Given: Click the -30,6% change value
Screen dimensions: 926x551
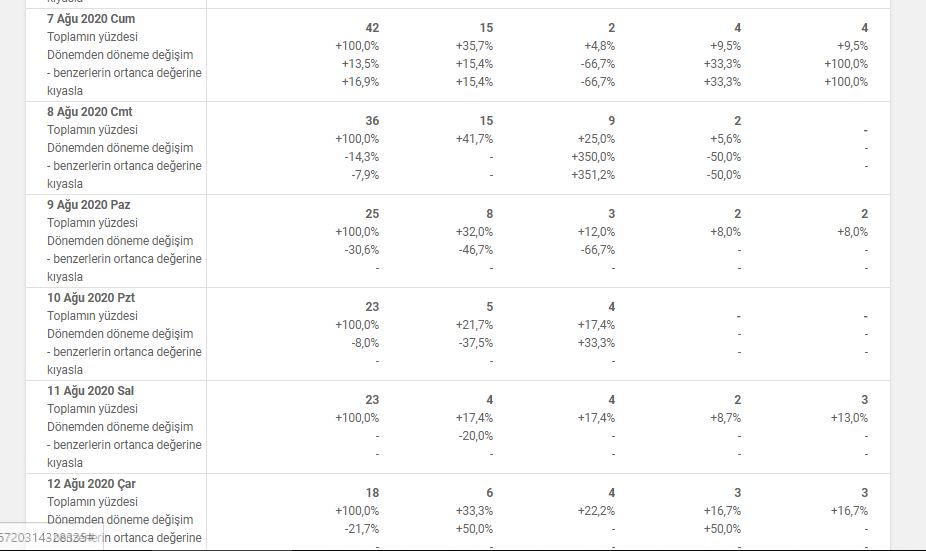Looking at the screenshot, I should [x=362, y=250].
